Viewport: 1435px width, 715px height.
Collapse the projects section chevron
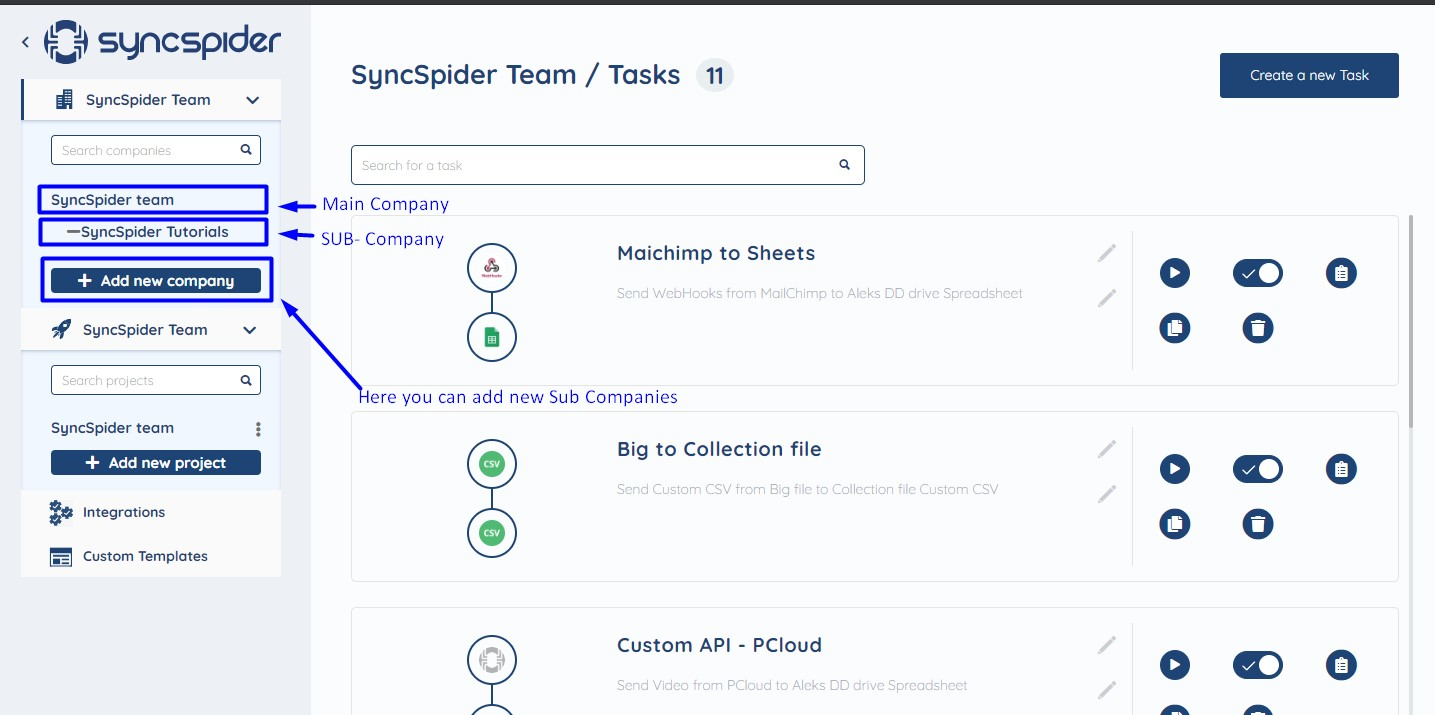coord(250,330)
